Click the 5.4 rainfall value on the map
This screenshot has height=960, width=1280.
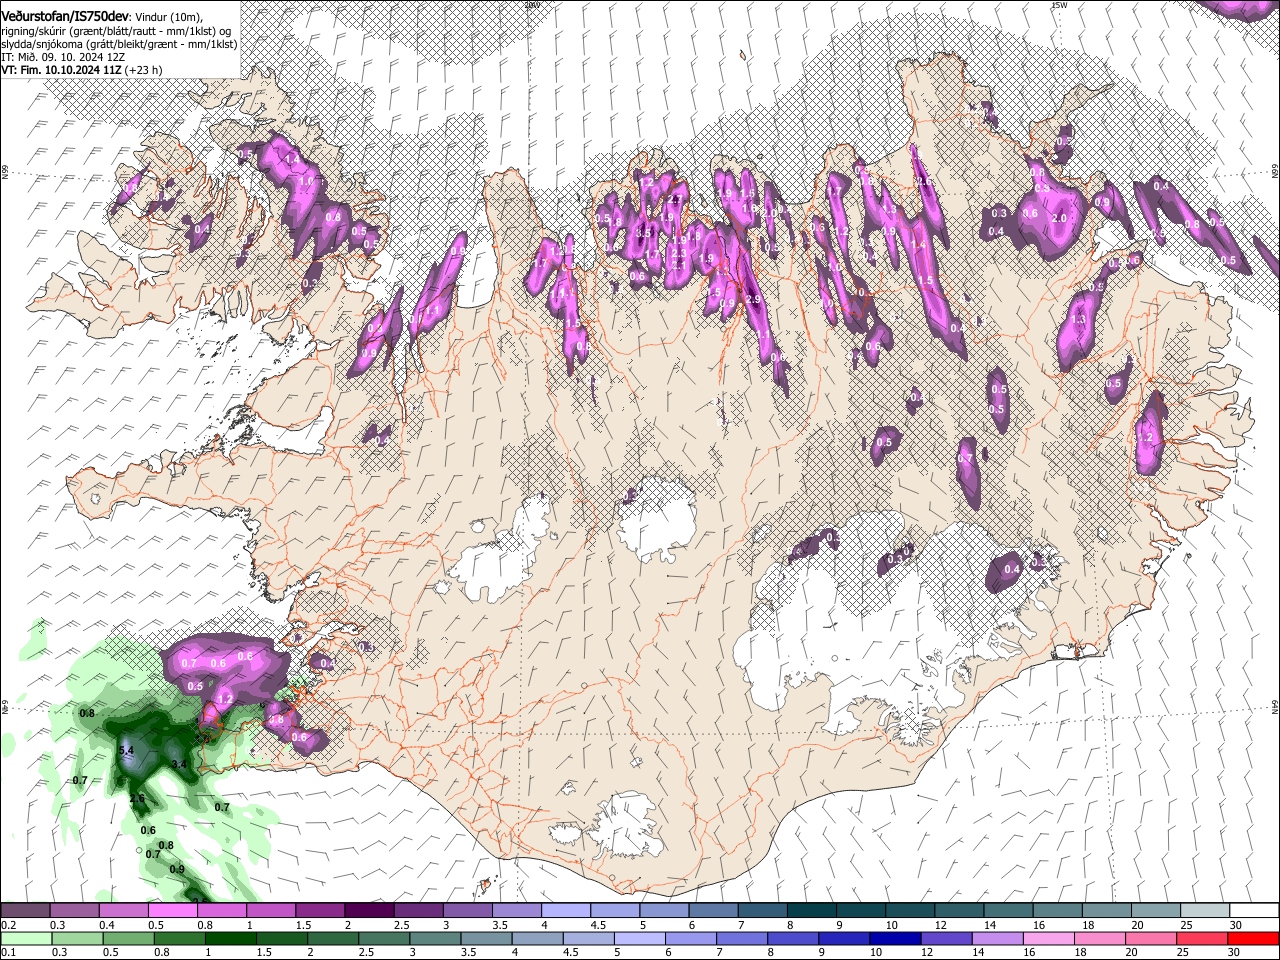(x=127, y=750)
